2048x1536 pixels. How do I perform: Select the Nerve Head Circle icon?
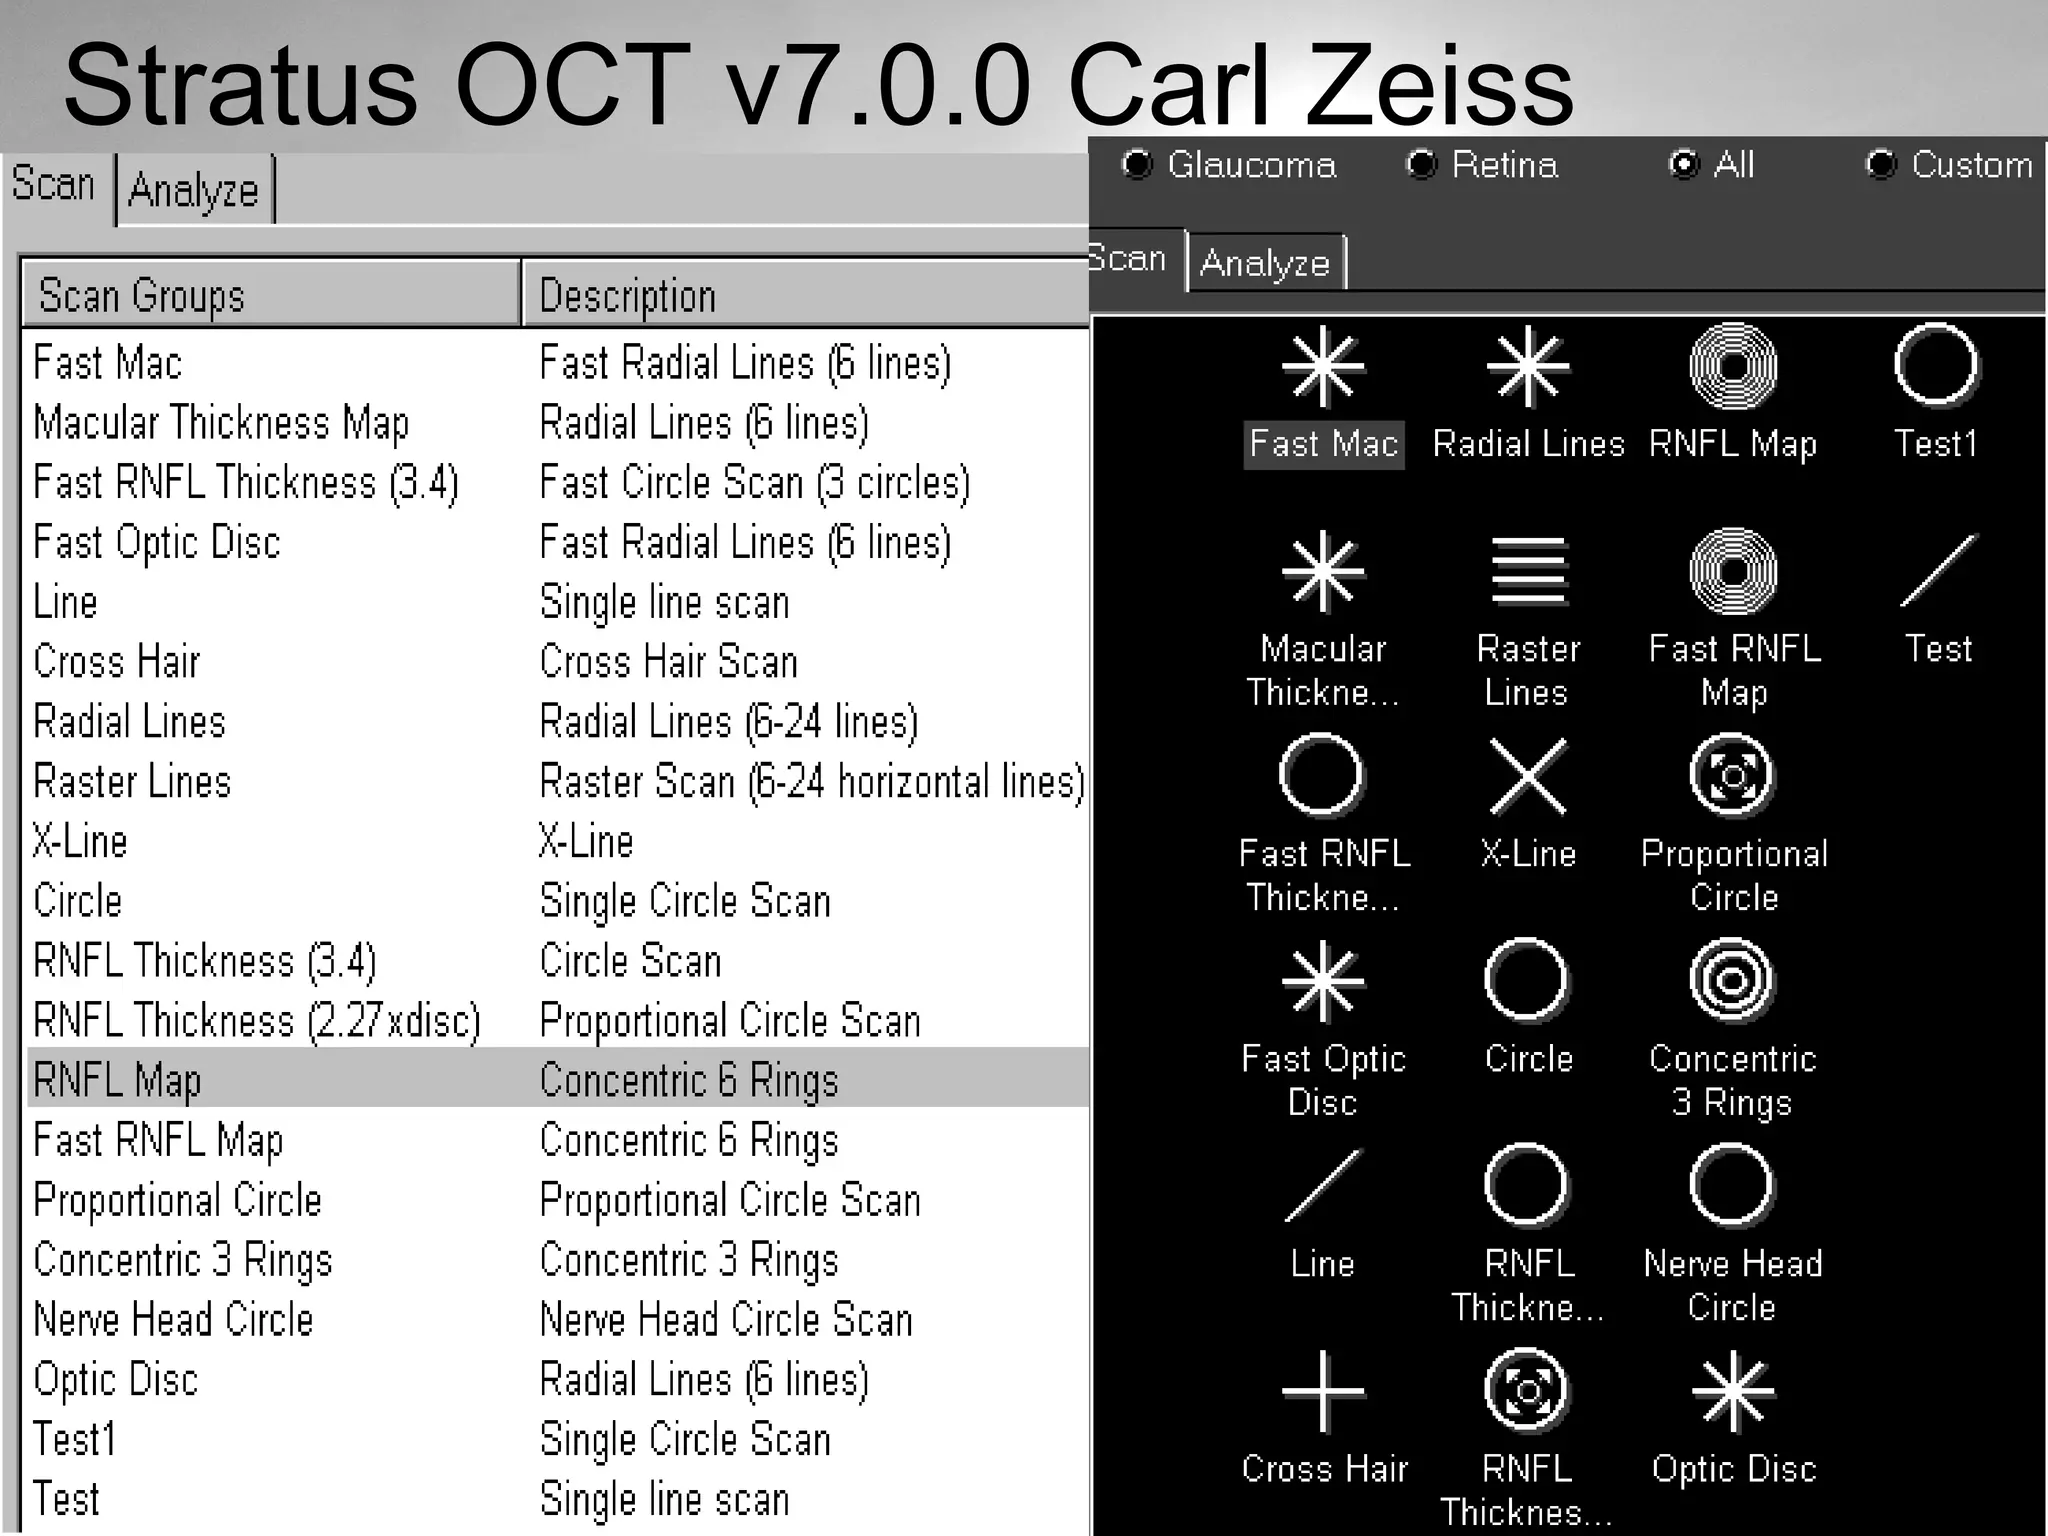[x=1732, y=1186]
